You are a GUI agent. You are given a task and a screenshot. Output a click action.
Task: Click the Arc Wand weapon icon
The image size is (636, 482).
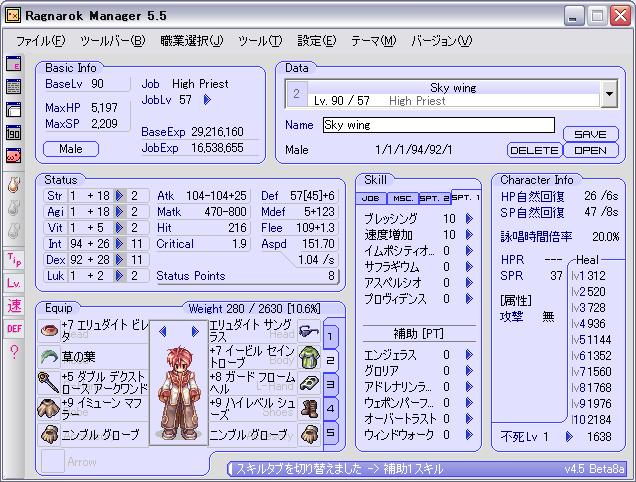[x=49, y=383]
